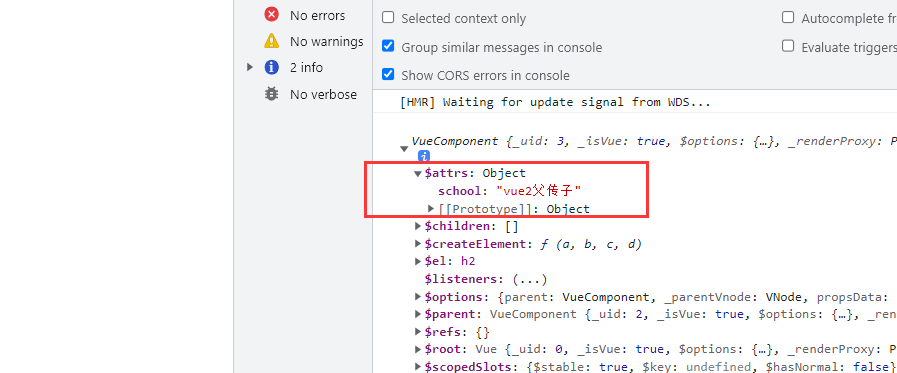Tick the Evaluate triggers checkbox
The height and width of the screenshot is (373, 897).
[788, 46]
